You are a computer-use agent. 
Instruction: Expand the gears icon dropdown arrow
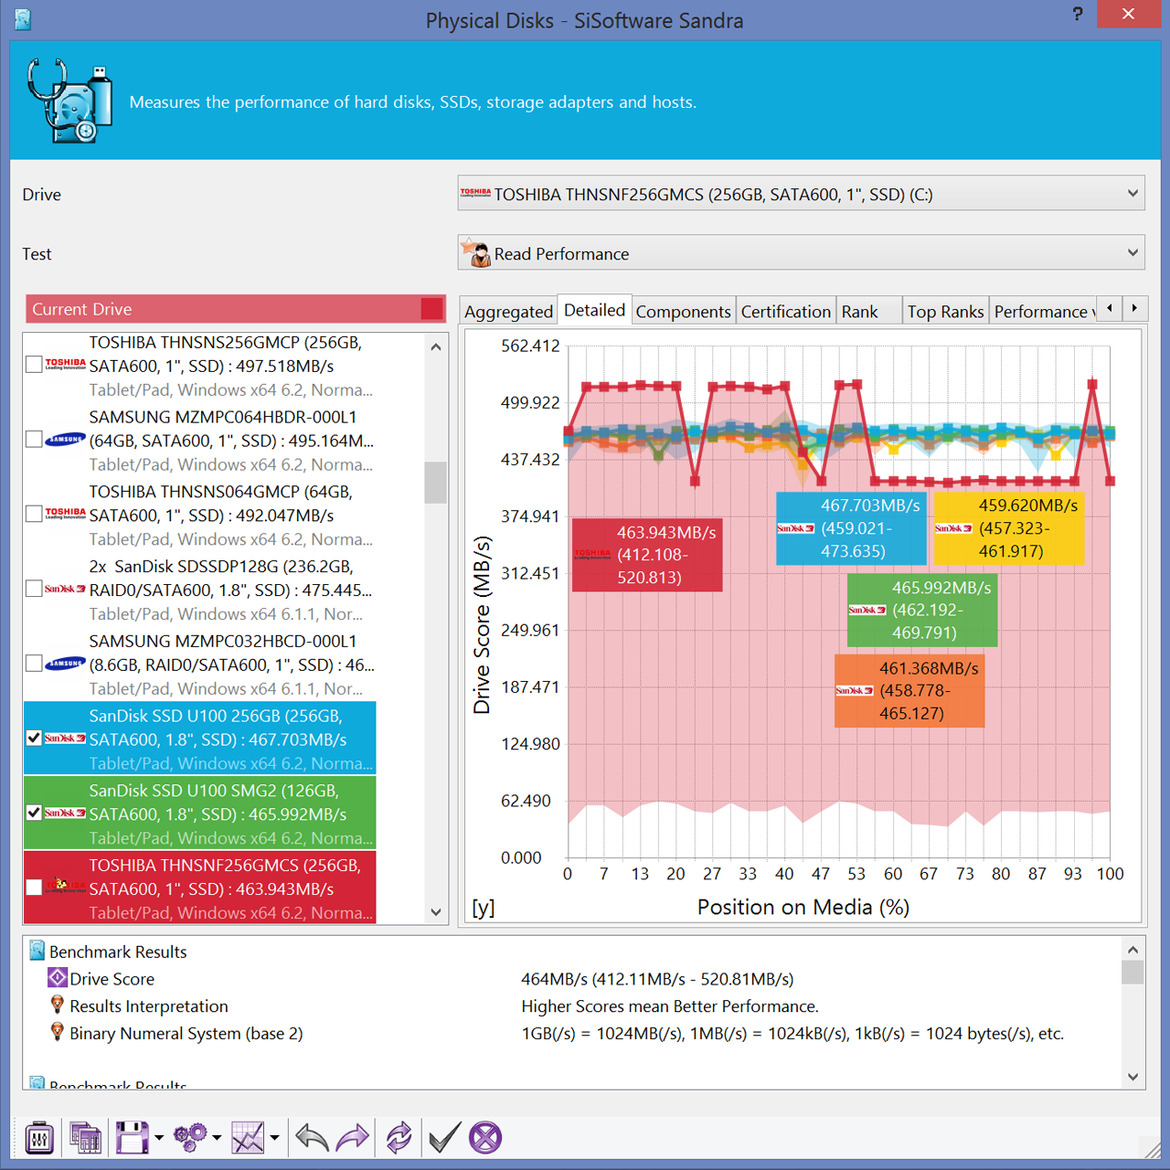click(216, 1138)
